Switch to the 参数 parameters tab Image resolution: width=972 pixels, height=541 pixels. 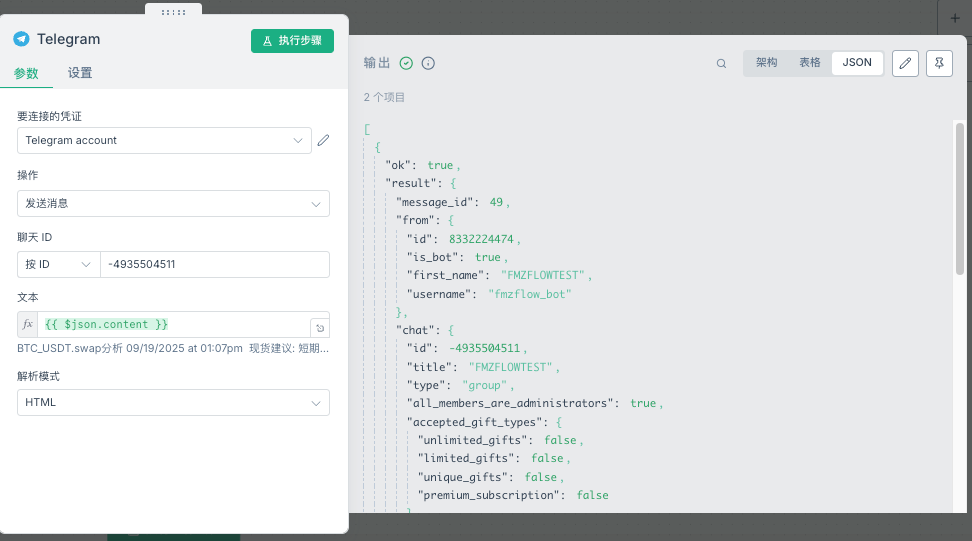(26, 73)
